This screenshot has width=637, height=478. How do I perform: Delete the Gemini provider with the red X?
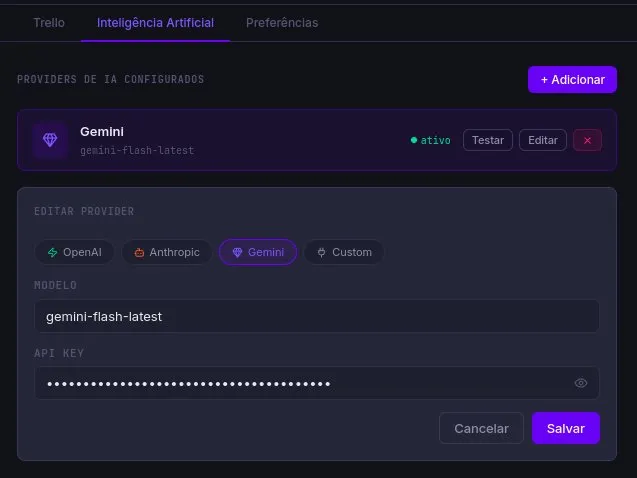(587, 140)
